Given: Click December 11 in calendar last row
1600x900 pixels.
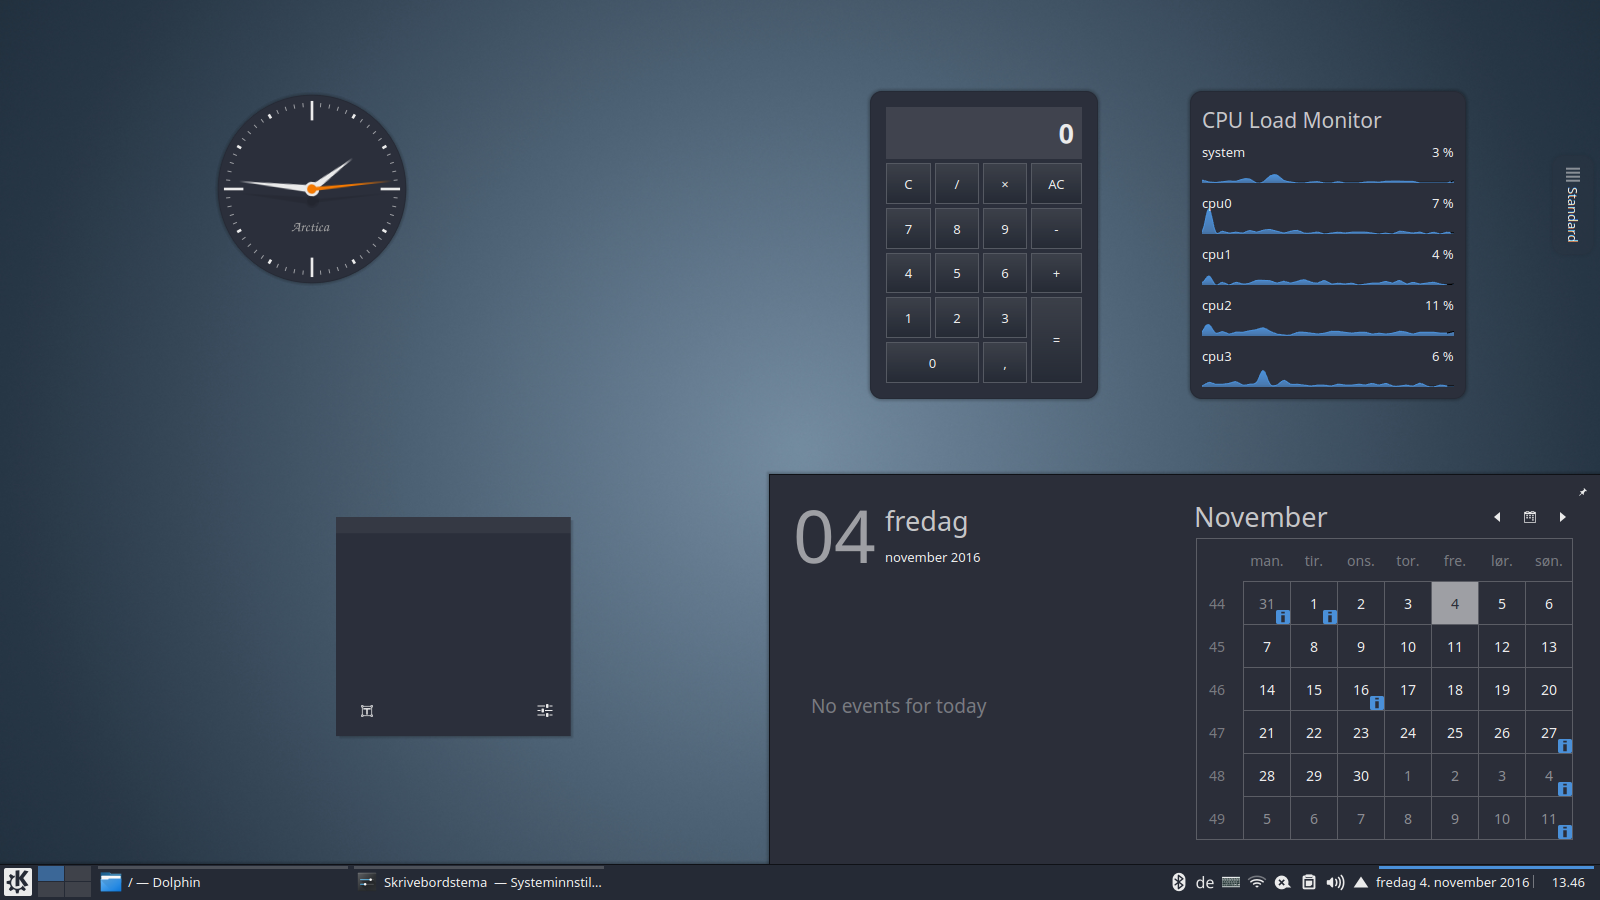Looking at the screenshot, I should tap(1549, 818).
